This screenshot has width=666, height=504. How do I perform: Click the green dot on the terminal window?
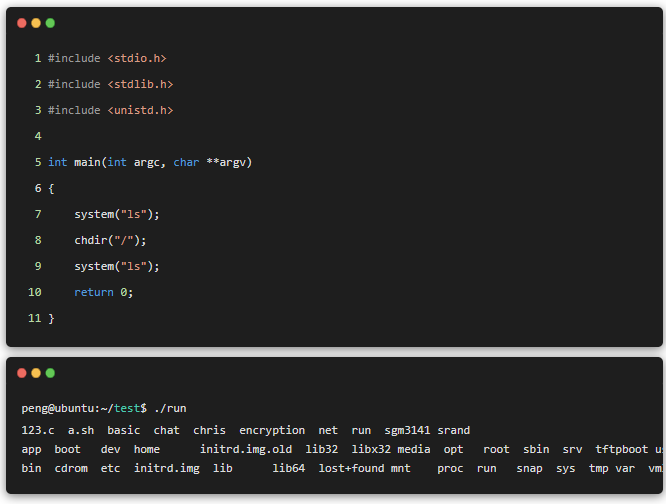50,373
